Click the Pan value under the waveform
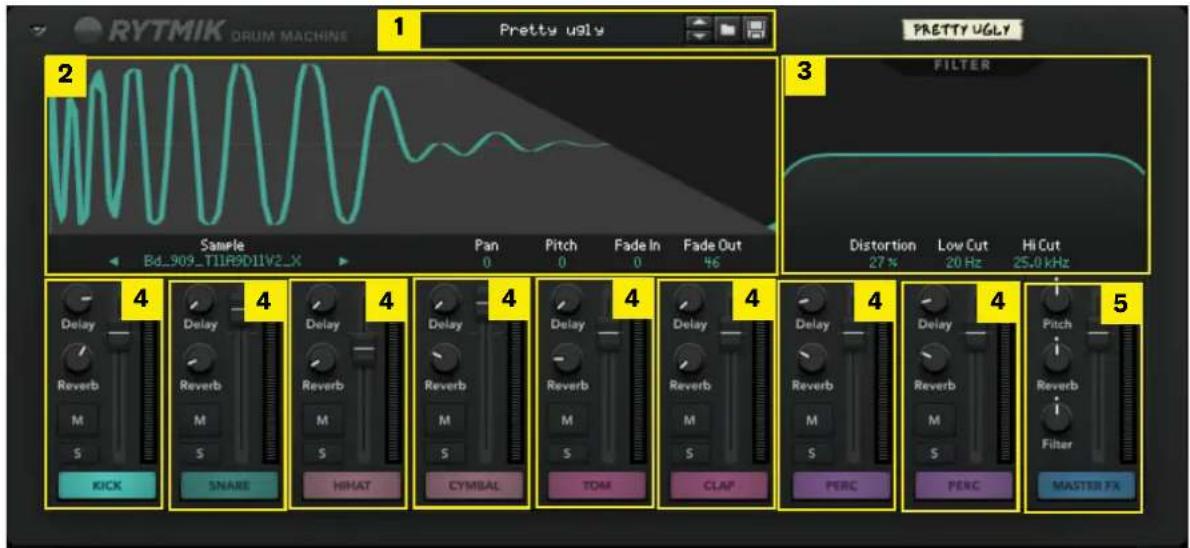Image resolution: width=1190 pixels, height=548 pixels. click(x=489, y=263)
